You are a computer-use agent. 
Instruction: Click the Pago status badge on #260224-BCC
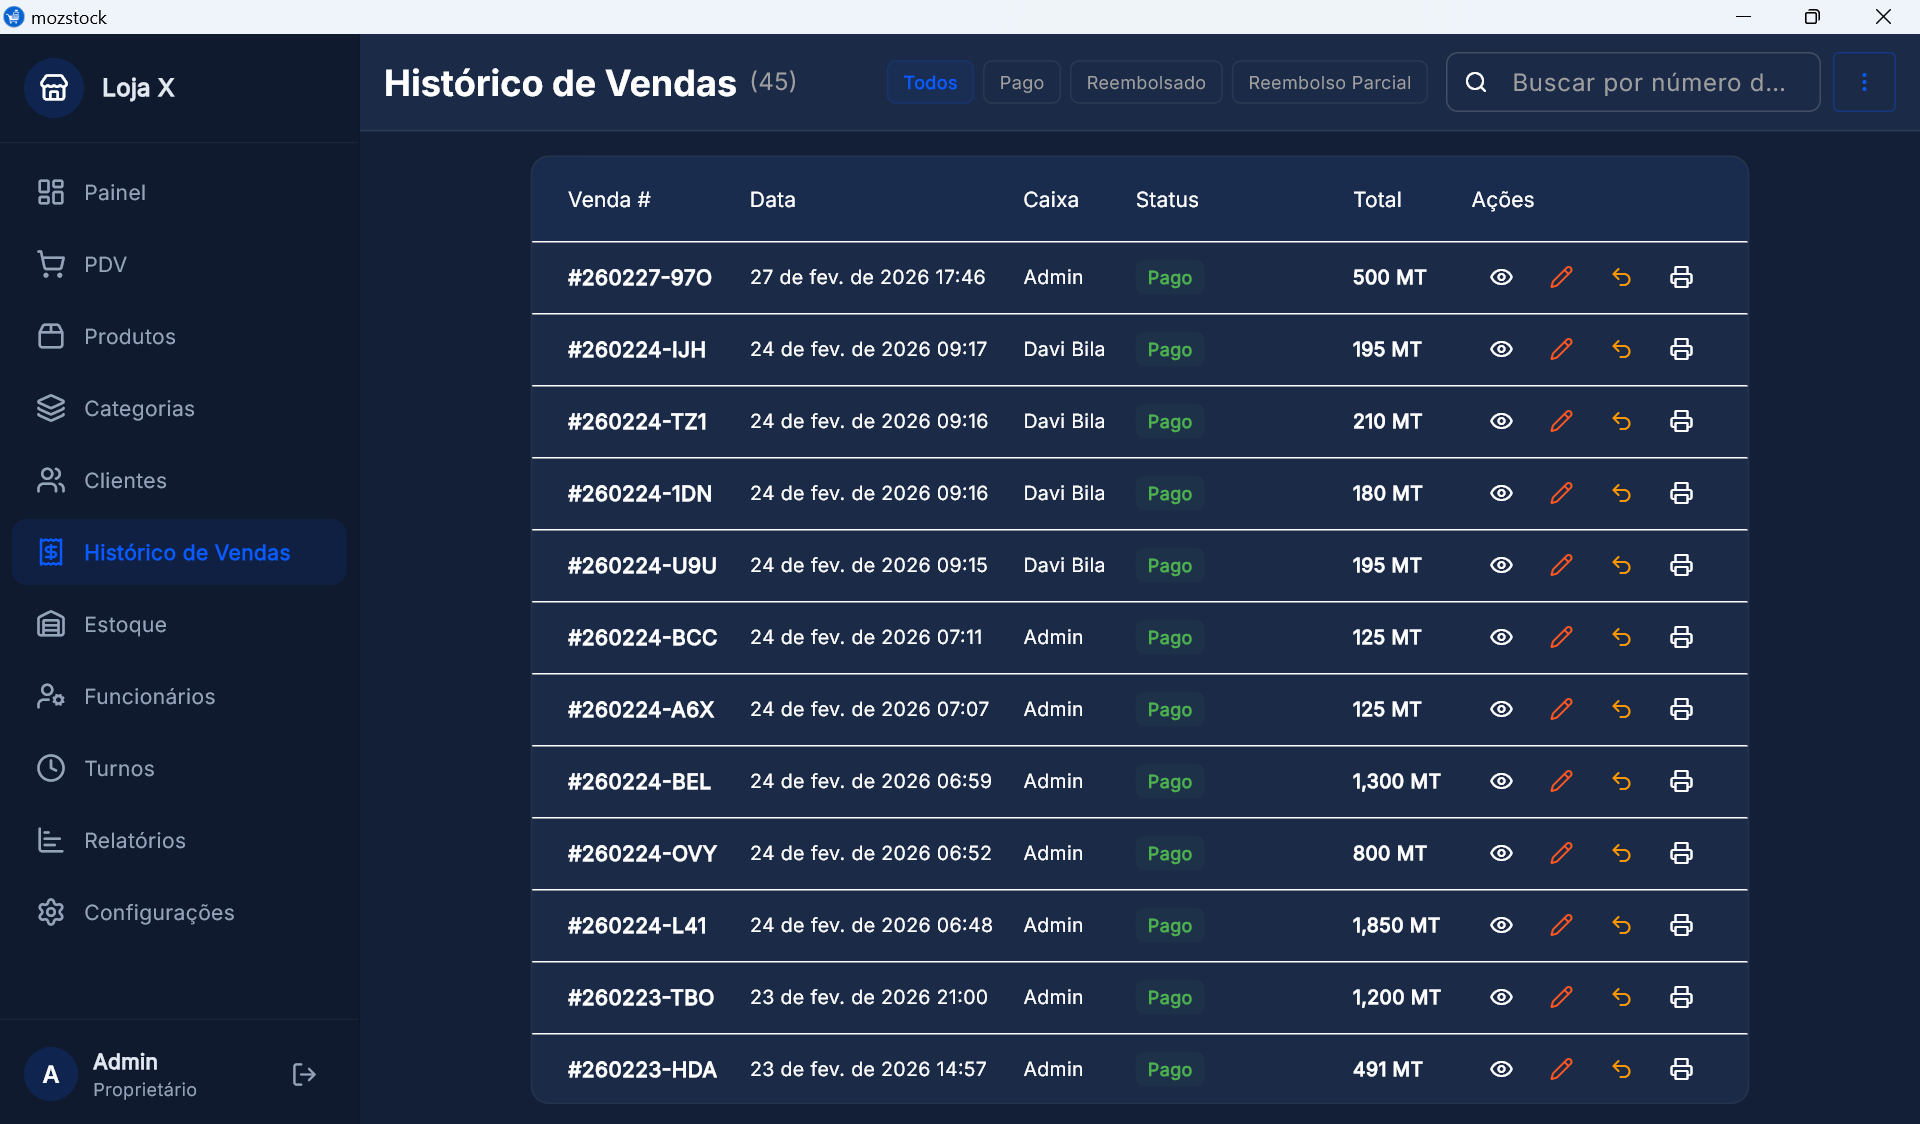(x=1168, y=637)
